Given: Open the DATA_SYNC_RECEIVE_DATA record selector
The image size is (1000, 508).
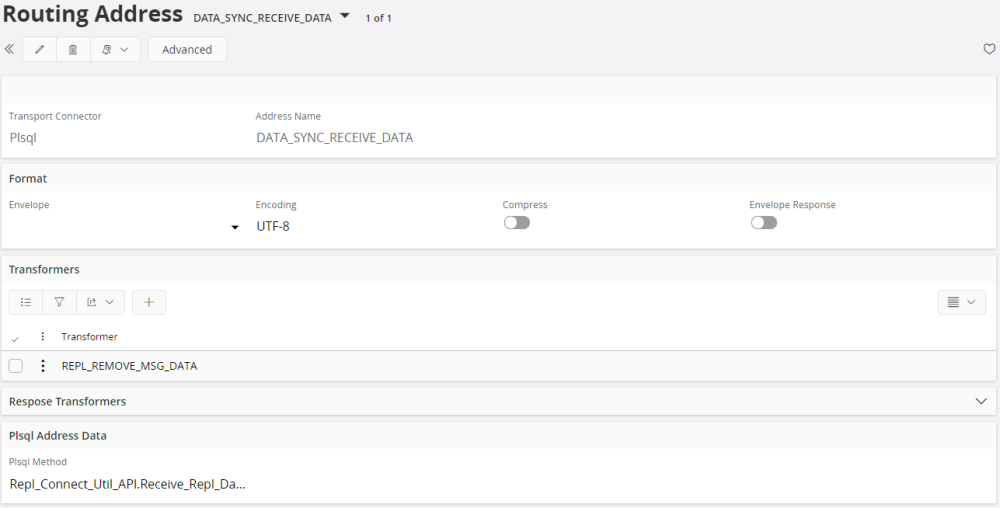Looking at the screenshot, I should (345, 16).
